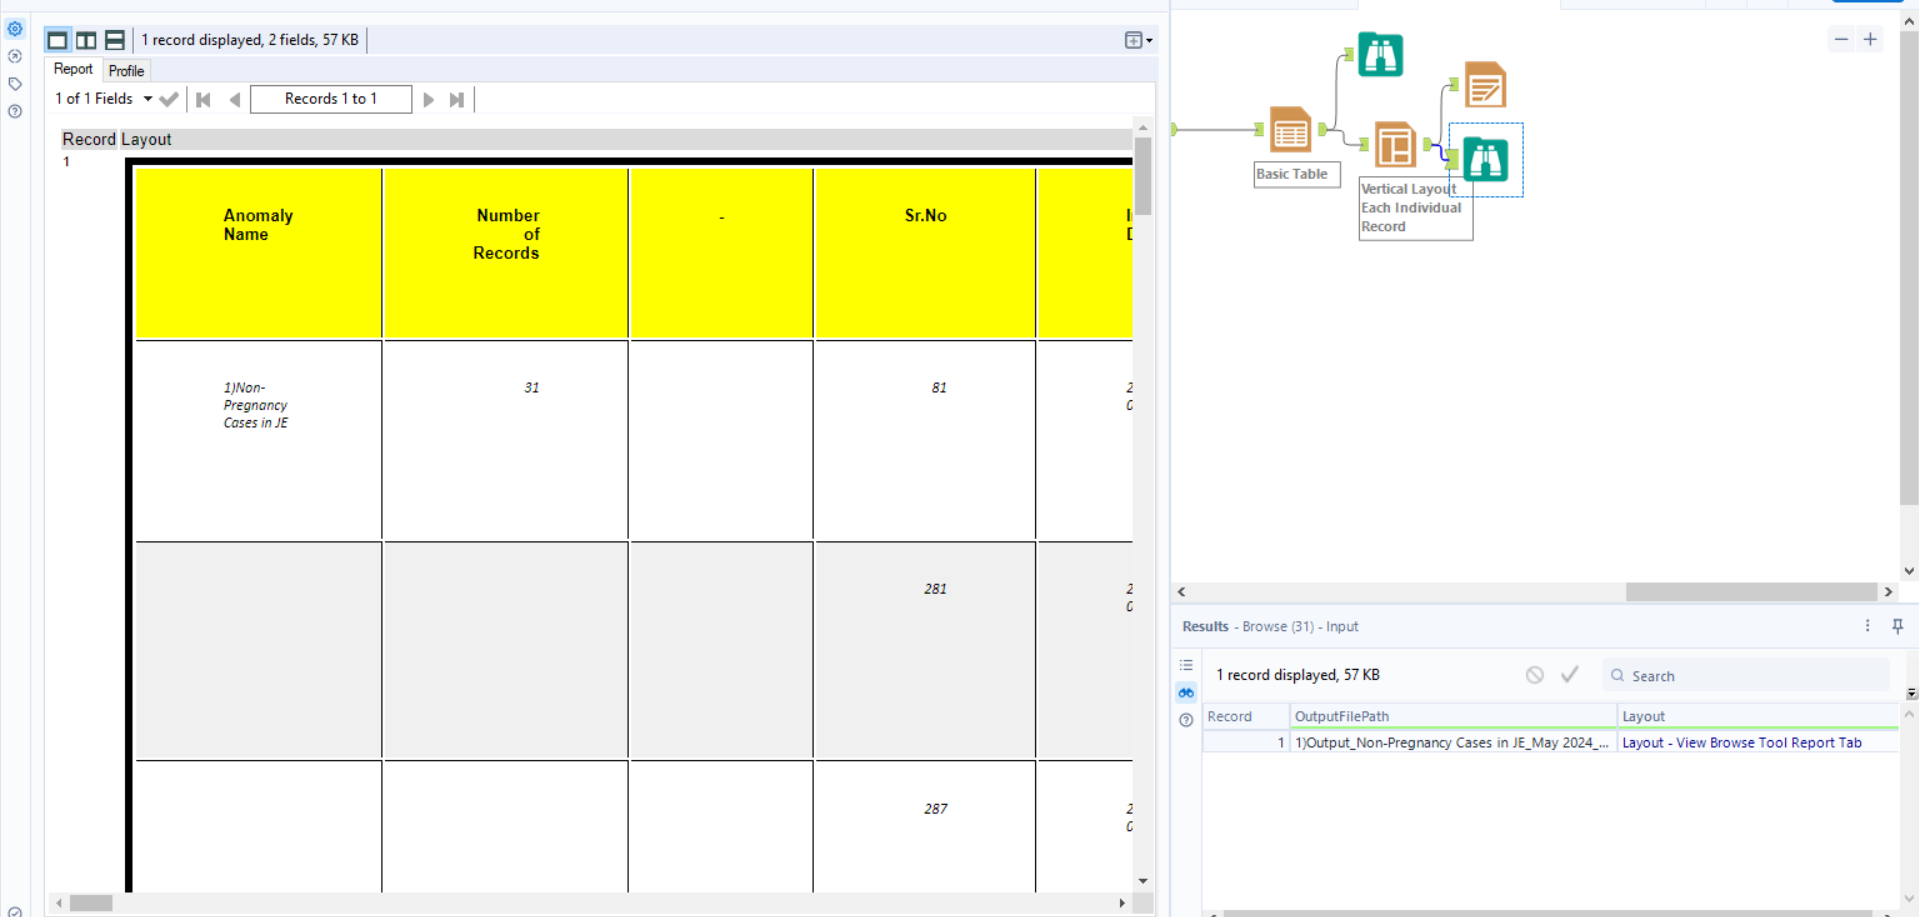1919x917 pixels.
Task: Click the Results binoculars data icon
Action: click(1186, 692)
